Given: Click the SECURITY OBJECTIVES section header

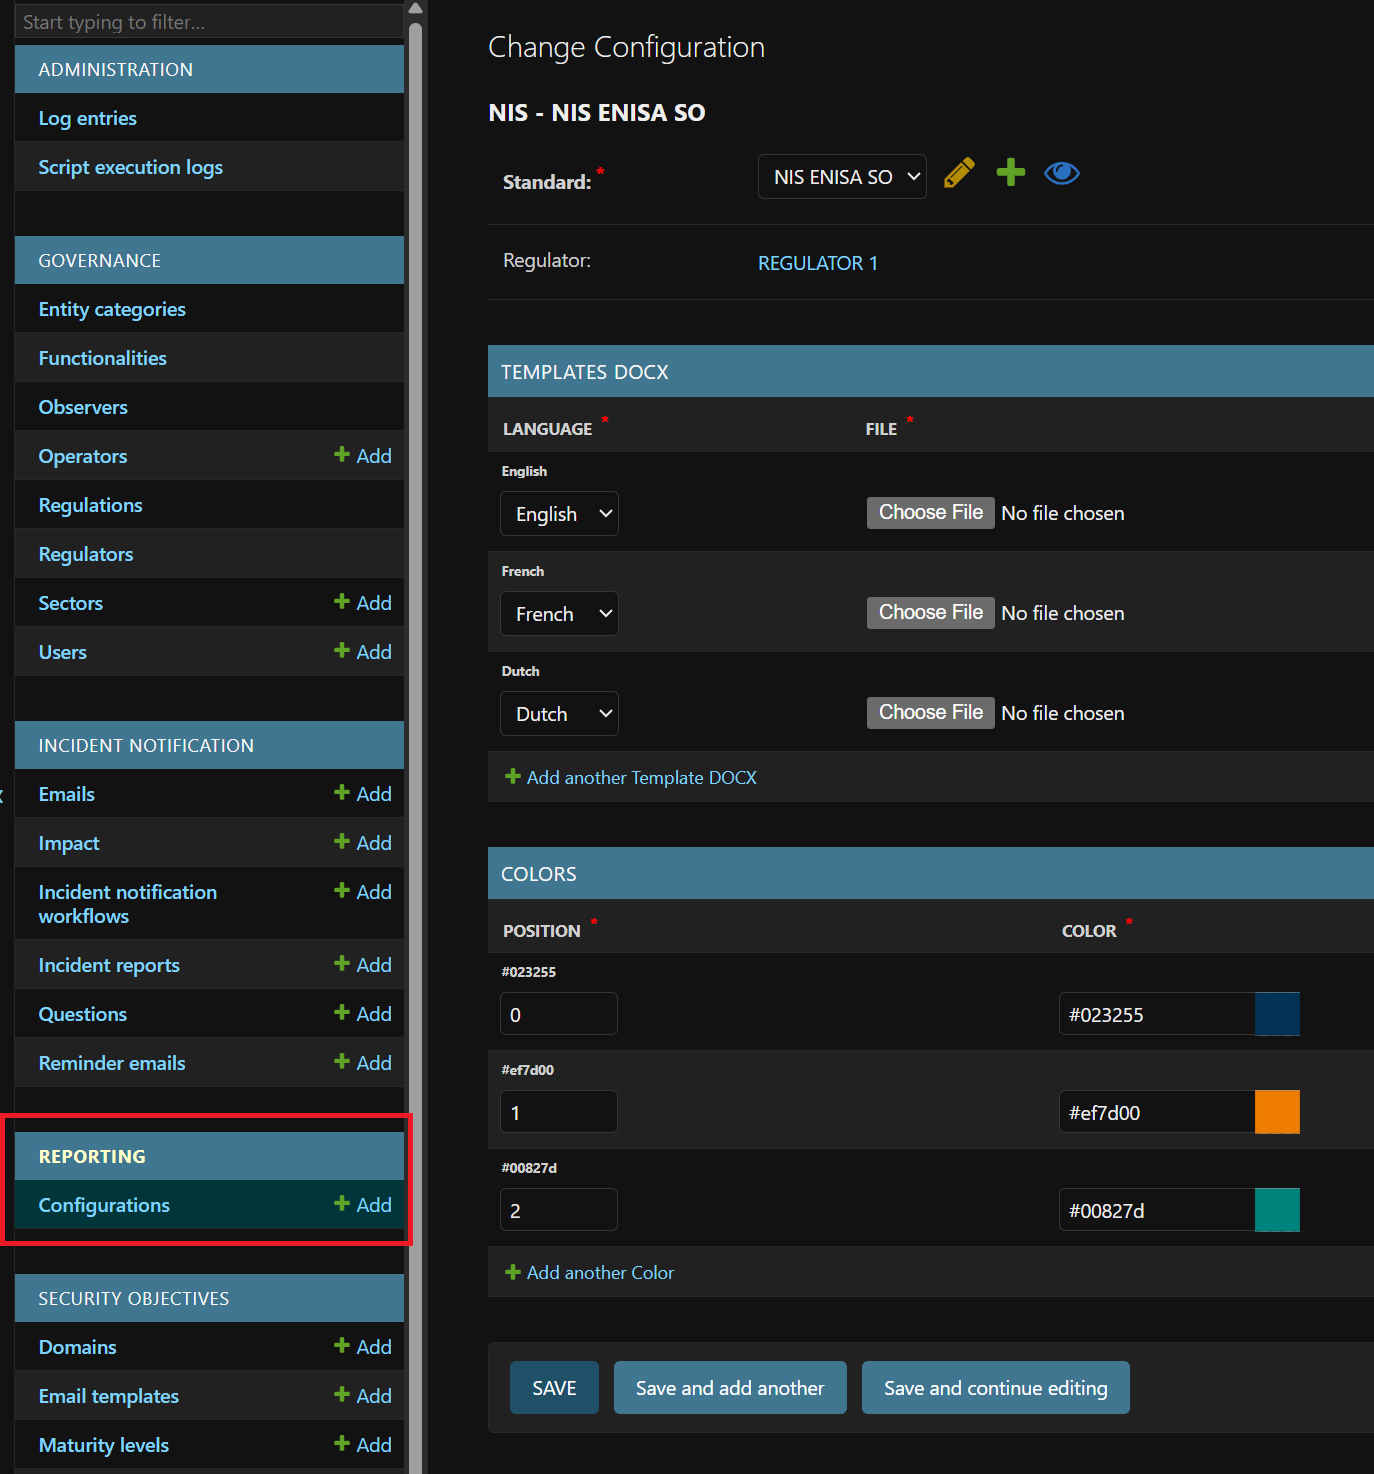Looking at the screenshot, I should coord(209,1298).
